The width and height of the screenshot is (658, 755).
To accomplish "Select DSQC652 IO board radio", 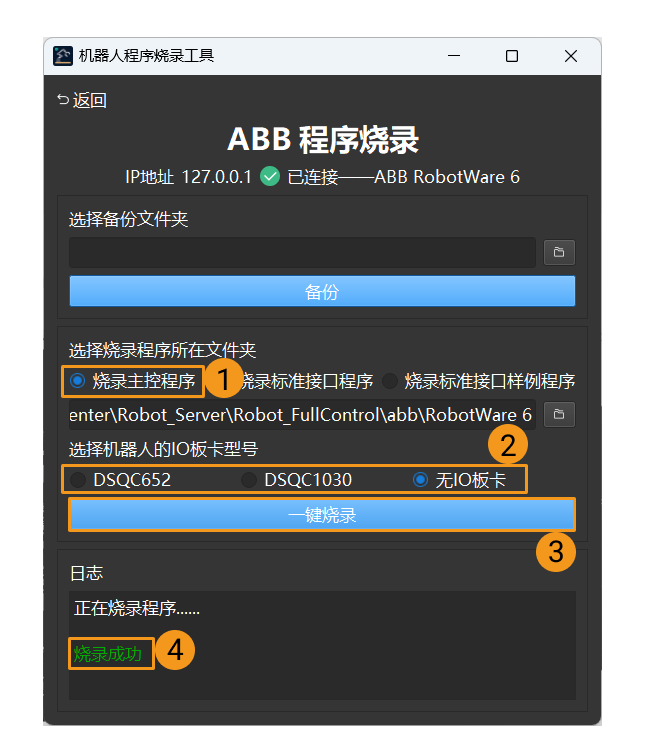I will pos(120,480).
